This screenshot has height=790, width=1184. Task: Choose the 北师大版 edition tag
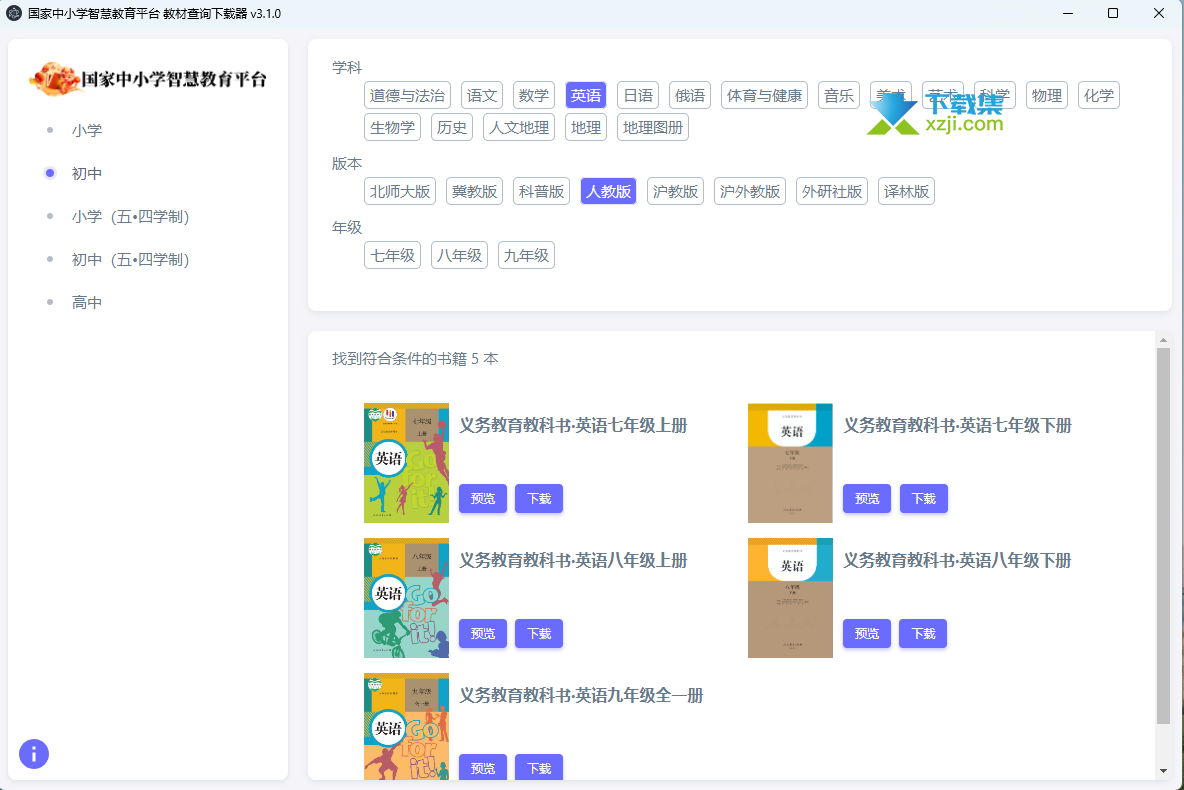(x=399, y=192)
